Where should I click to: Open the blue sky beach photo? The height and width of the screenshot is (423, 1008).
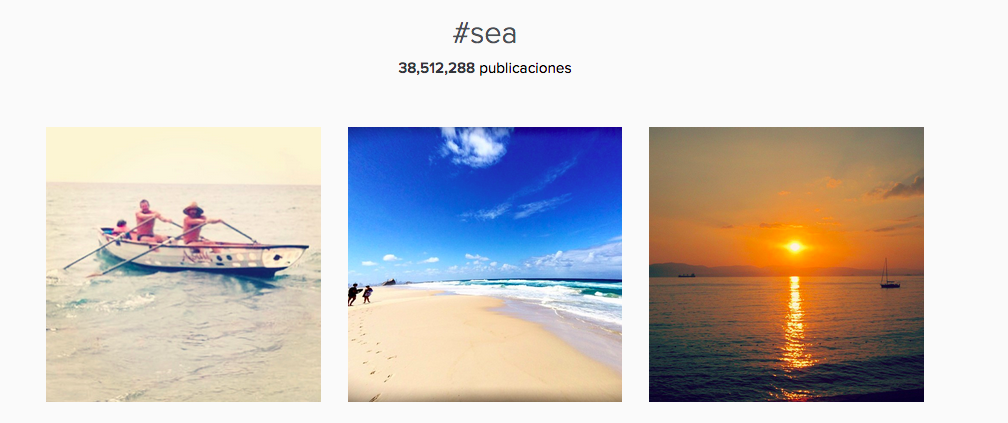[485, 264]
